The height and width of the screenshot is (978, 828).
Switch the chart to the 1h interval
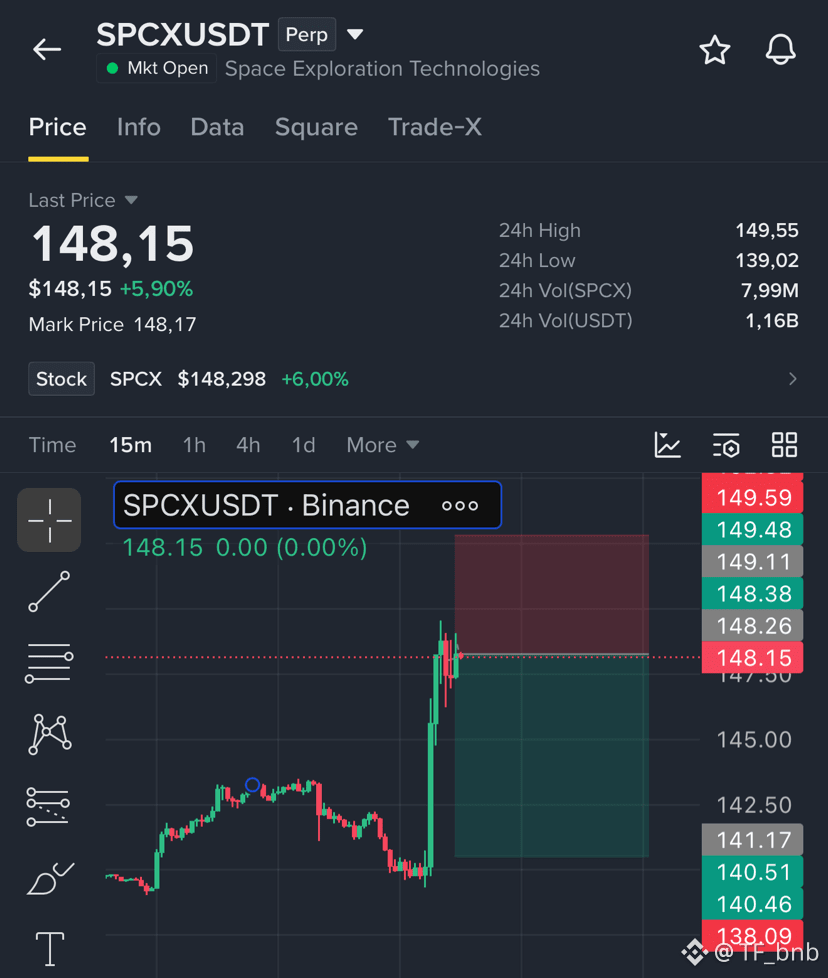(194, 445)
